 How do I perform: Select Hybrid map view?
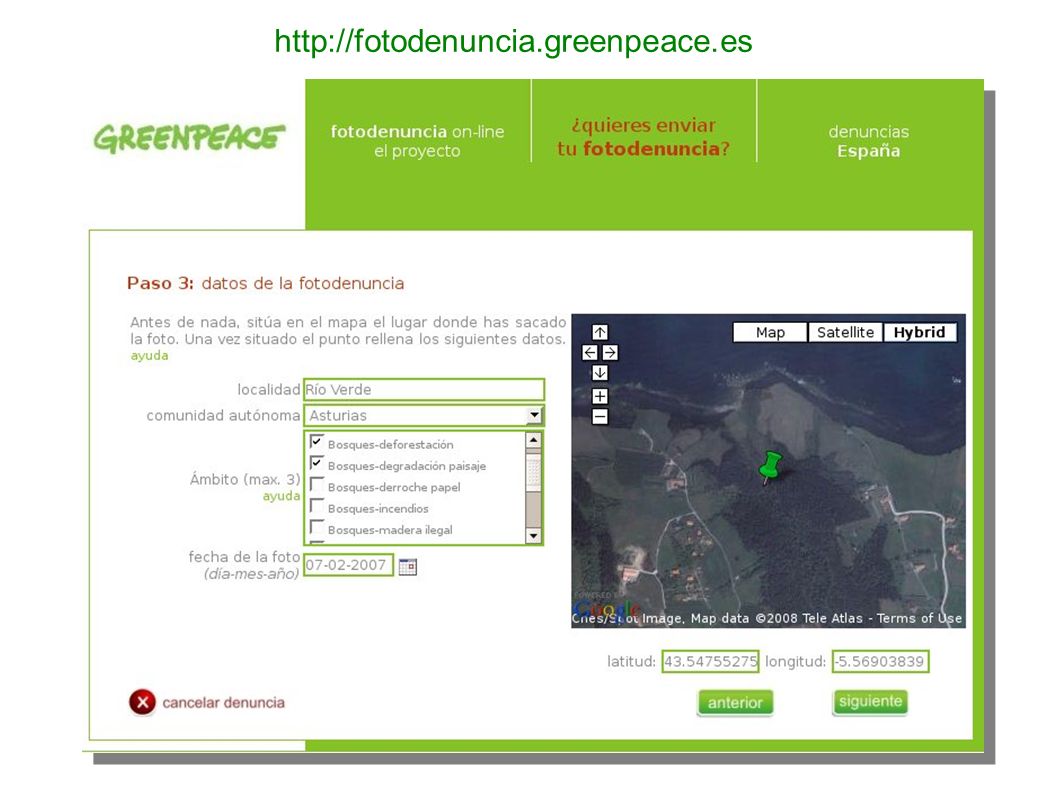920,332
